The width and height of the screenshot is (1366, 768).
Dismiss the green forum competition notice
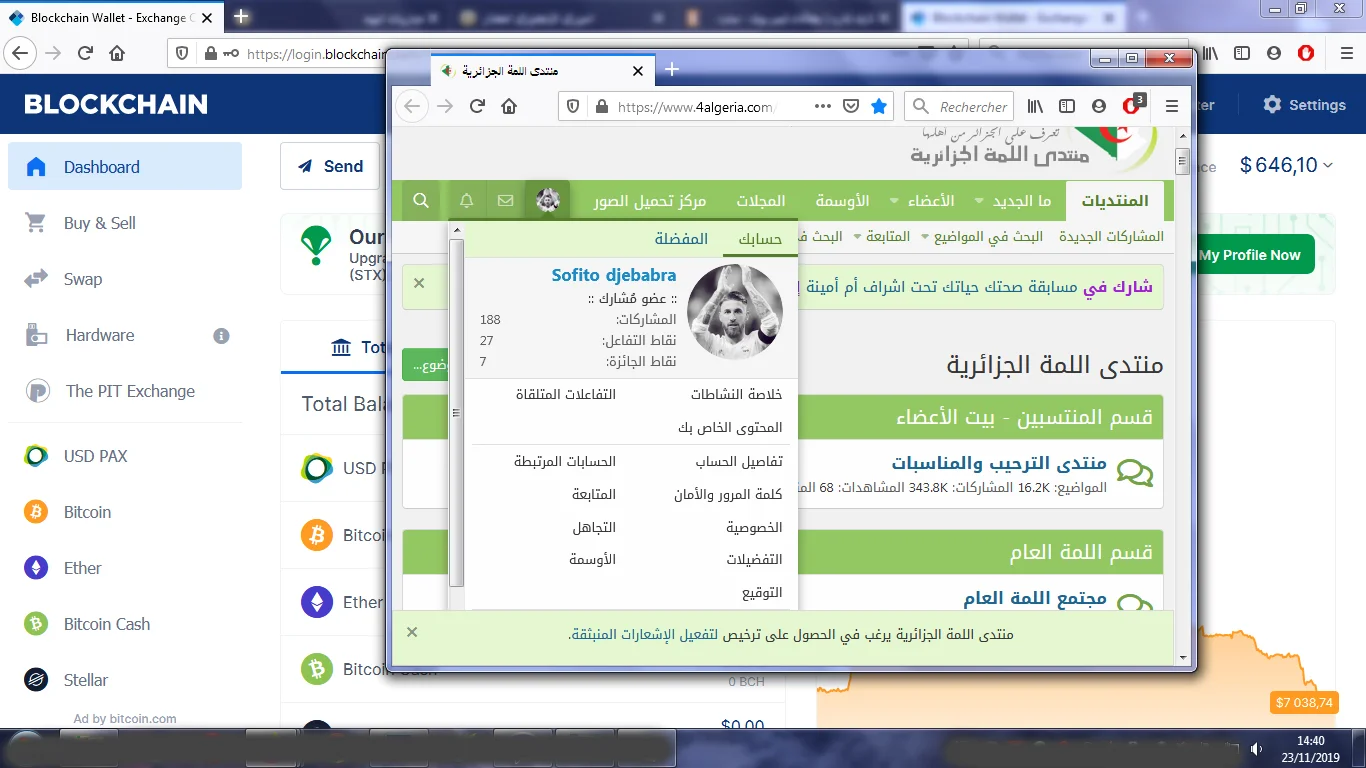(x=419, y=283)
